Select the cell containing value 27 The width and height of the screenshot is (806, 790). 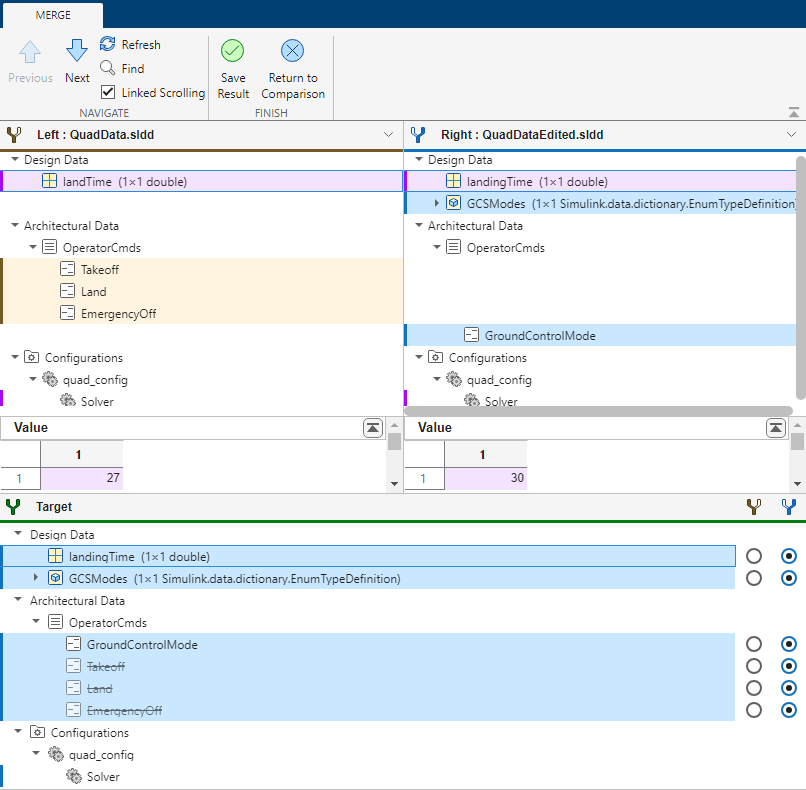tap(81, 477)
